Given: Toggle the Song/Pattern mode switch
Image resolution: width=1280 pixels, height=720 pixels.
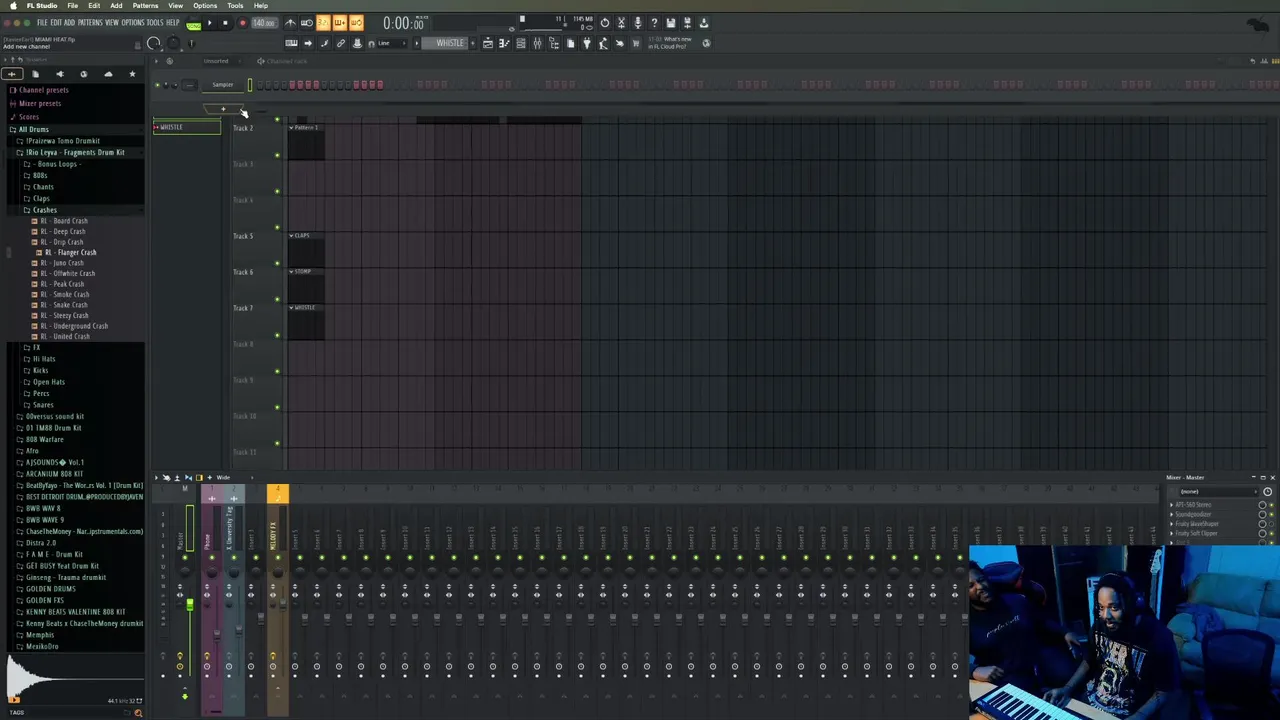Looking at the screenshot, I should pos(193,24).
